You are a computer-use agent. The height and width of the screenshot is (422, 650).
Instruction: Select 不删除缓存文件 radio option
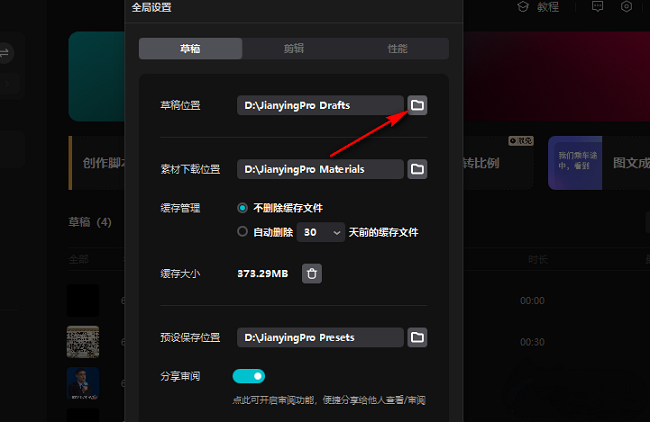pos(243,208)
